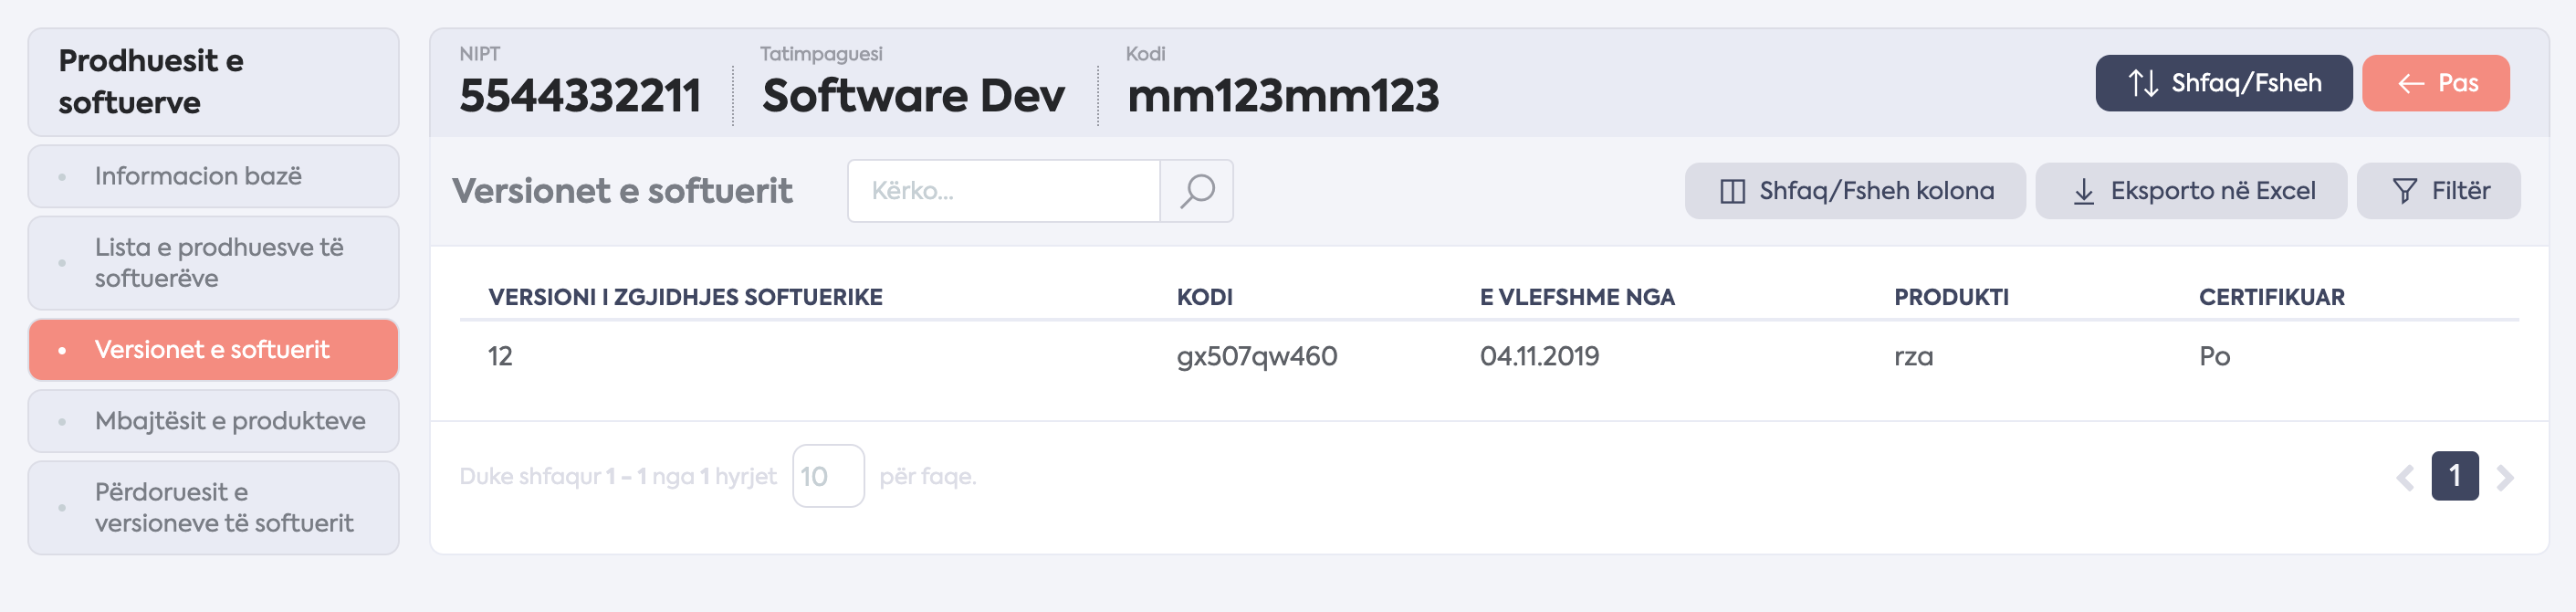Sort by the Kodi column header

(x=1204, y=297)
